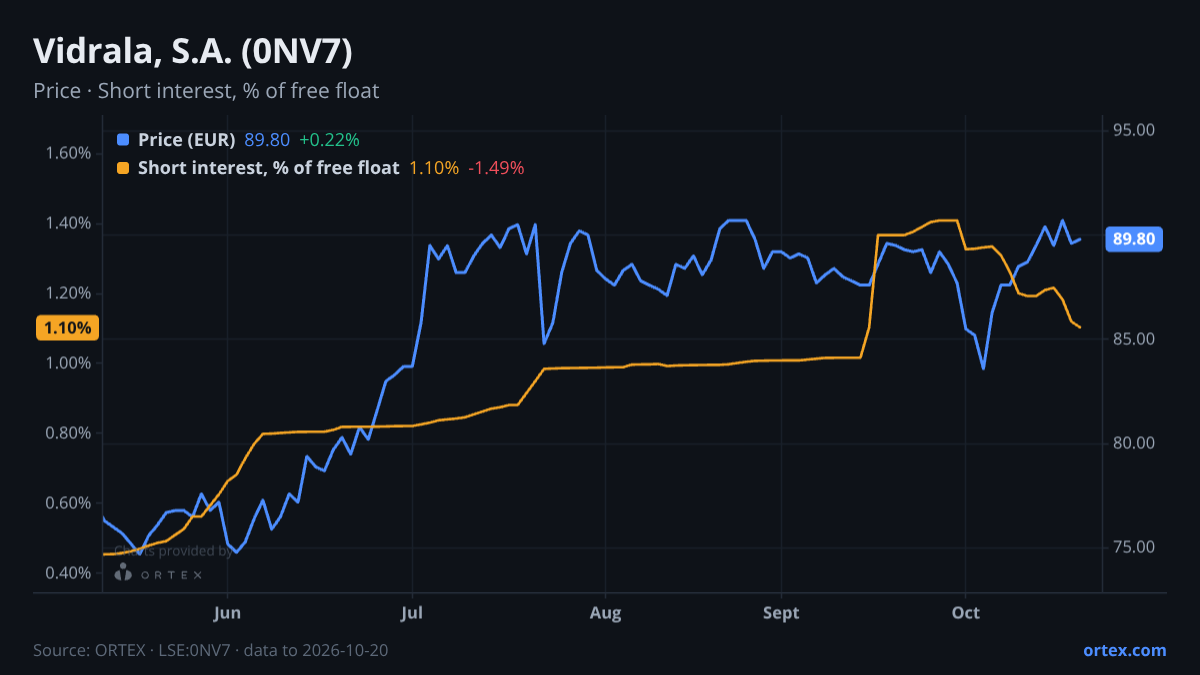Click the 85.00 right axis label
This screenshot has width=1200, height=675.
(x=1133, y=339)
